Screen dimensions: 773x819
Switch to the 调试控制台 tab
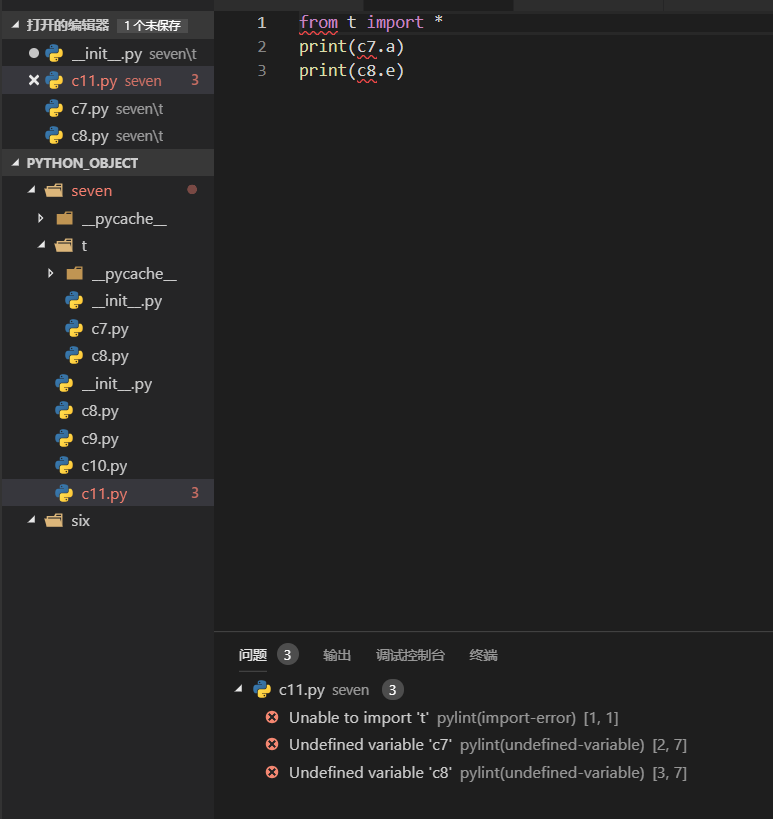(410, 656)
